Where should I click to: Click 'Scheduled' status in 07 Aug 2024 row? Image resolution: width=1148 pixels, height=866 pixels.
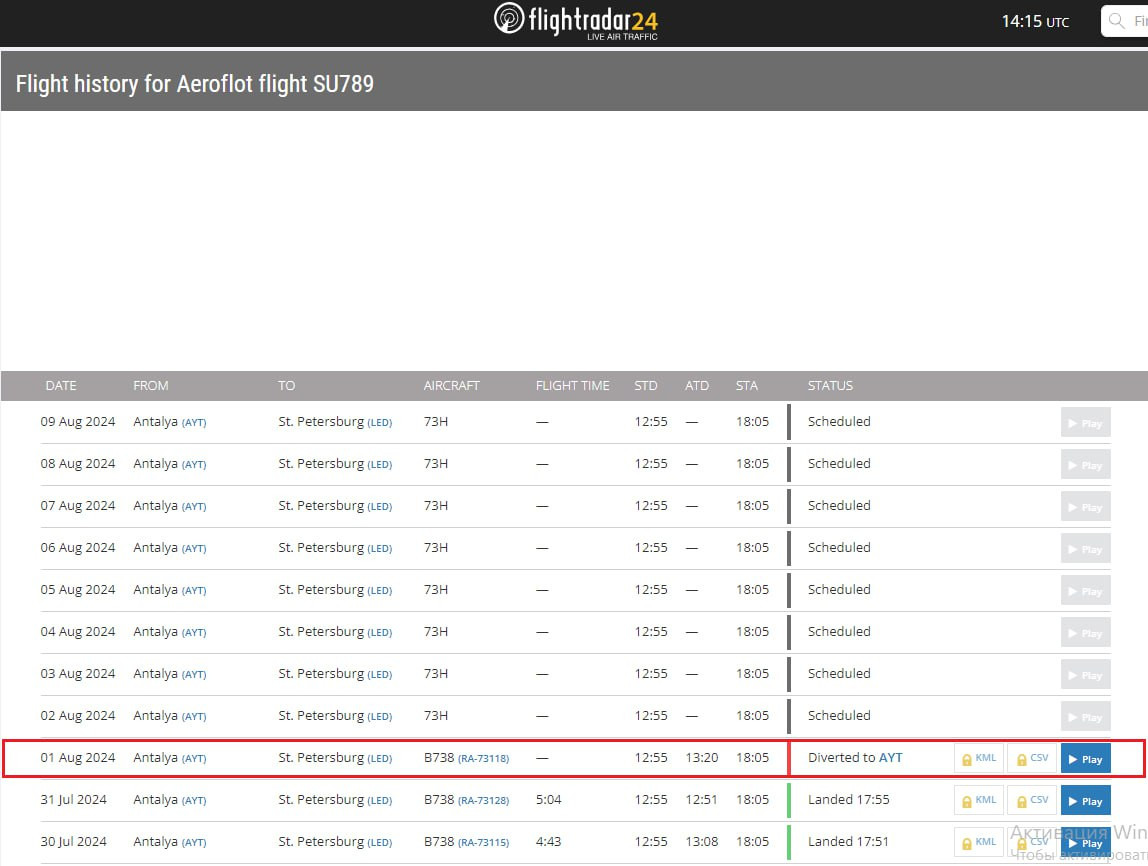click(839, 506)
